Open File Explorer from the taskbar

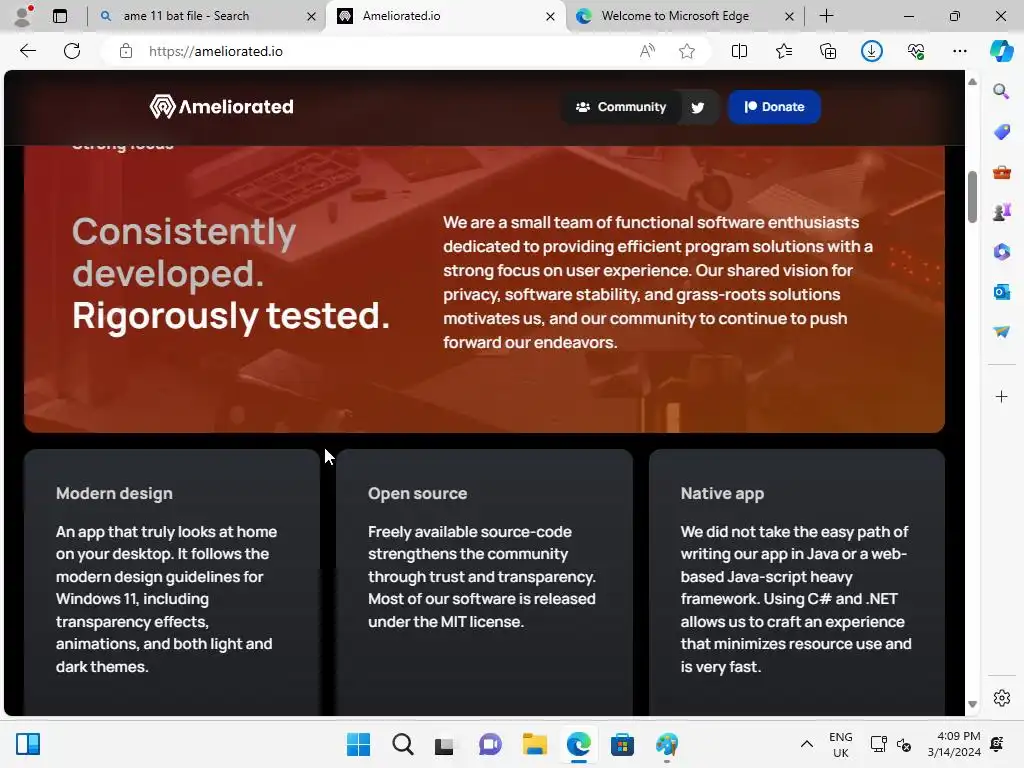[x=534, y=744]
